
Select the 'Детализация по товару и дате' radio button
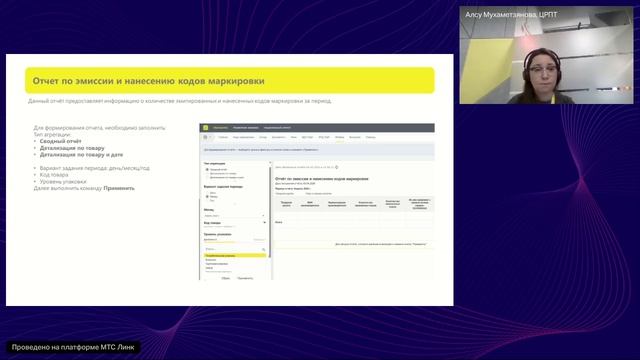pos(207,178)
